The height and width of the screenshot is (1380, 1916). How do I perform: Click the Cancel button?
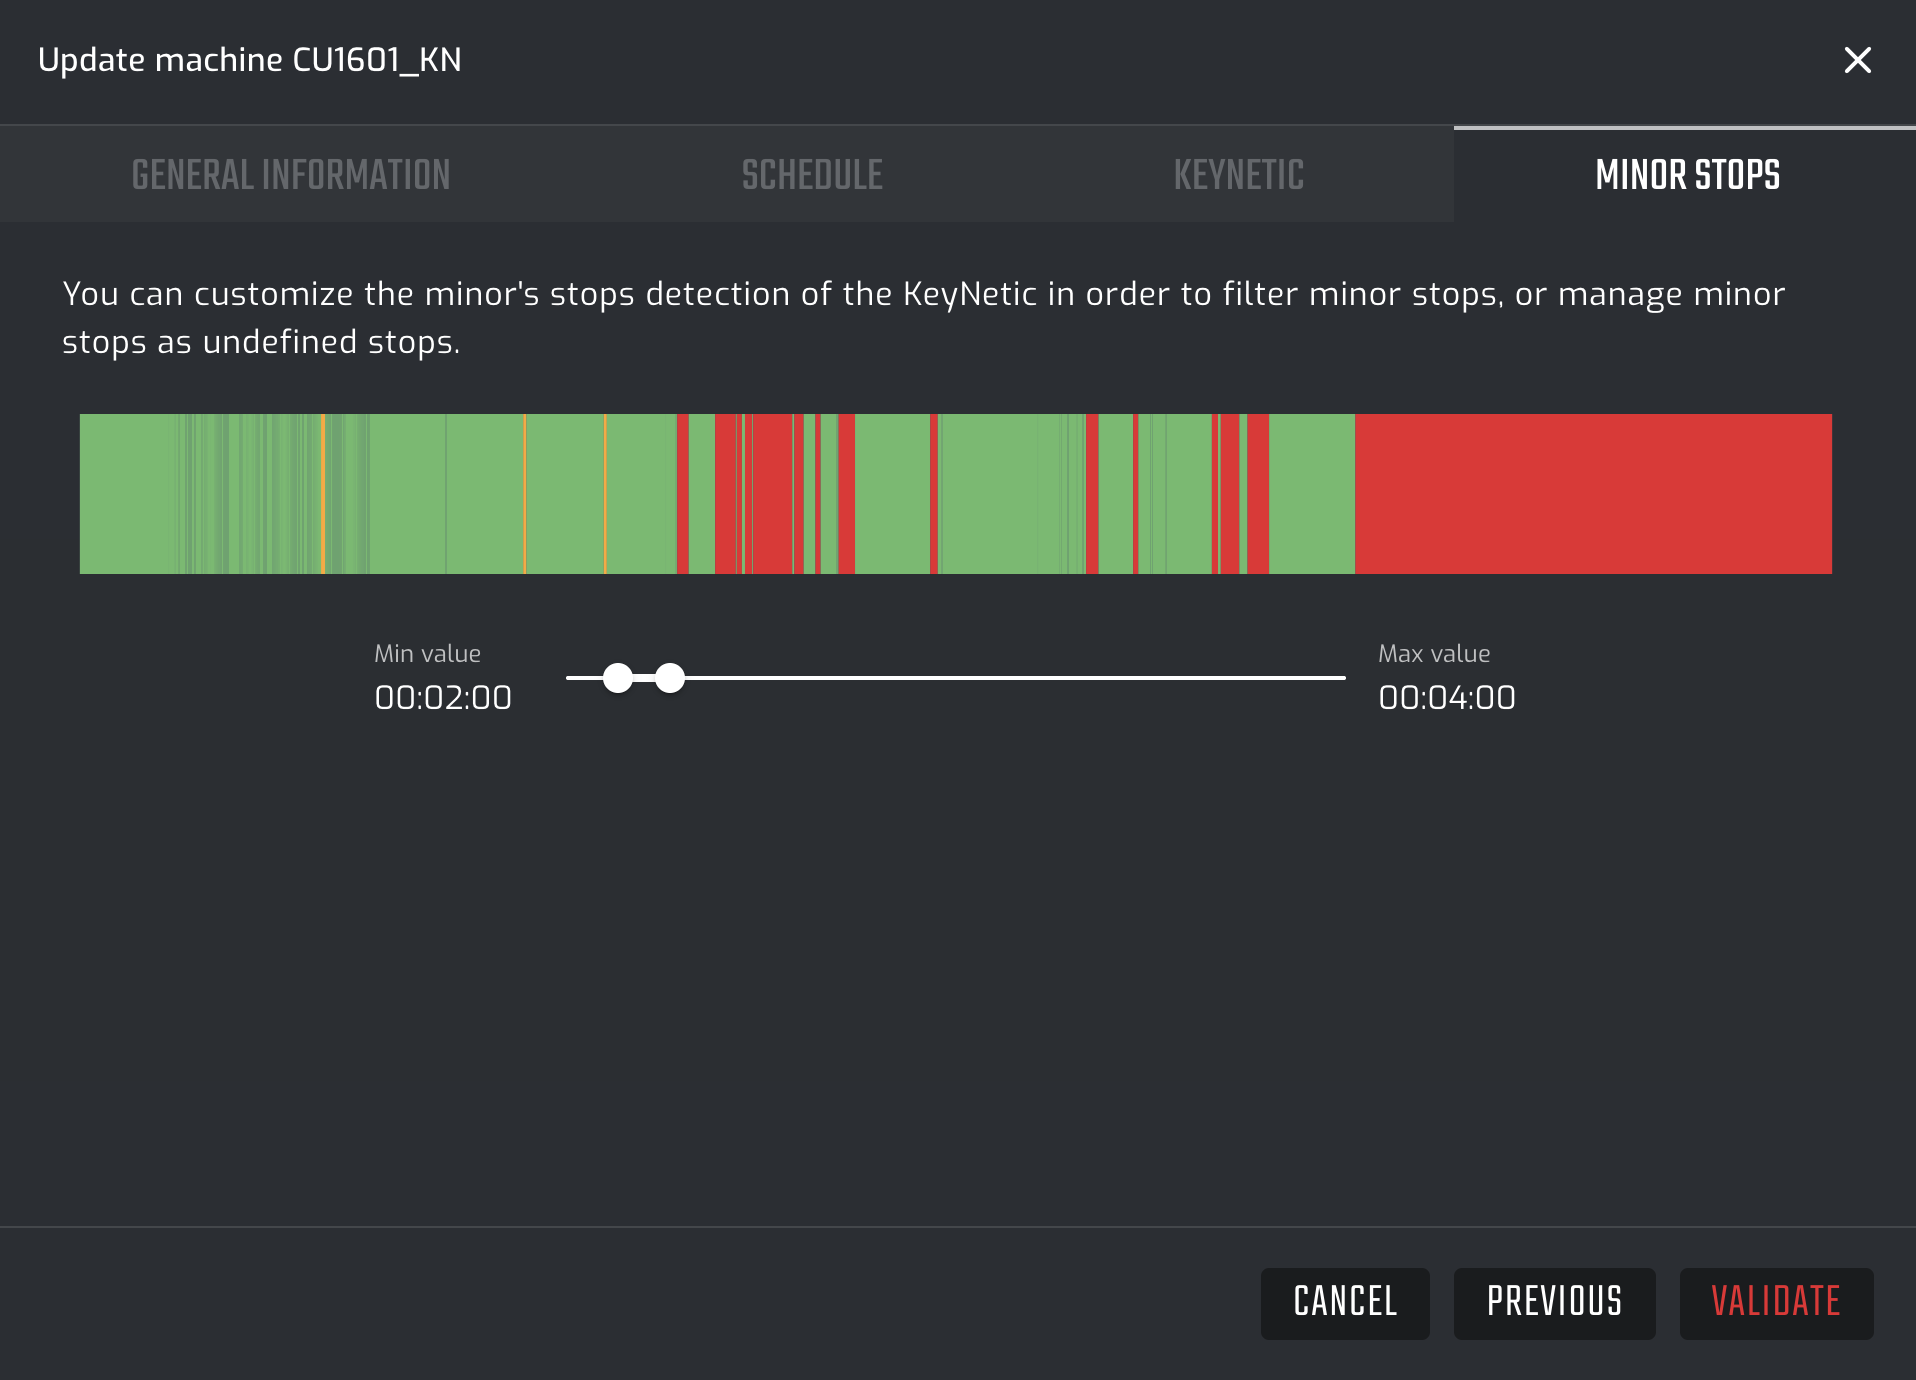[1345, 1303]
